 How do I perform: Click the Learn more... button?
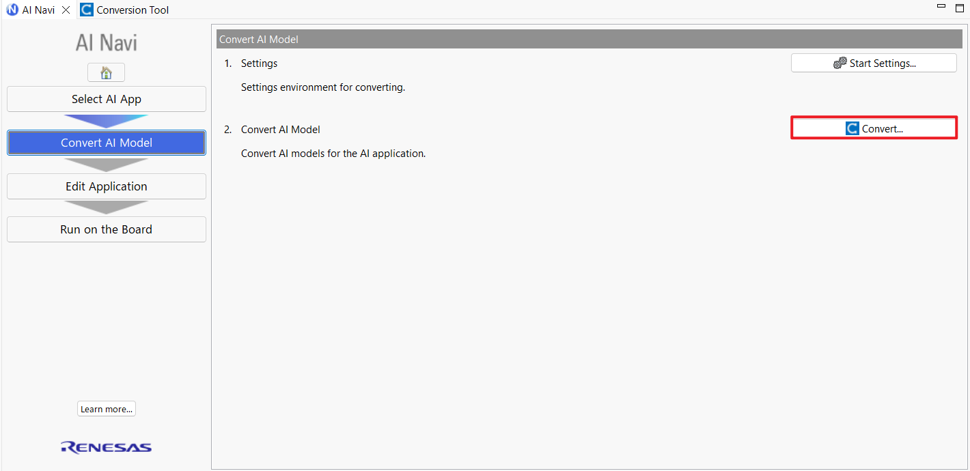(x=106, y=409)
